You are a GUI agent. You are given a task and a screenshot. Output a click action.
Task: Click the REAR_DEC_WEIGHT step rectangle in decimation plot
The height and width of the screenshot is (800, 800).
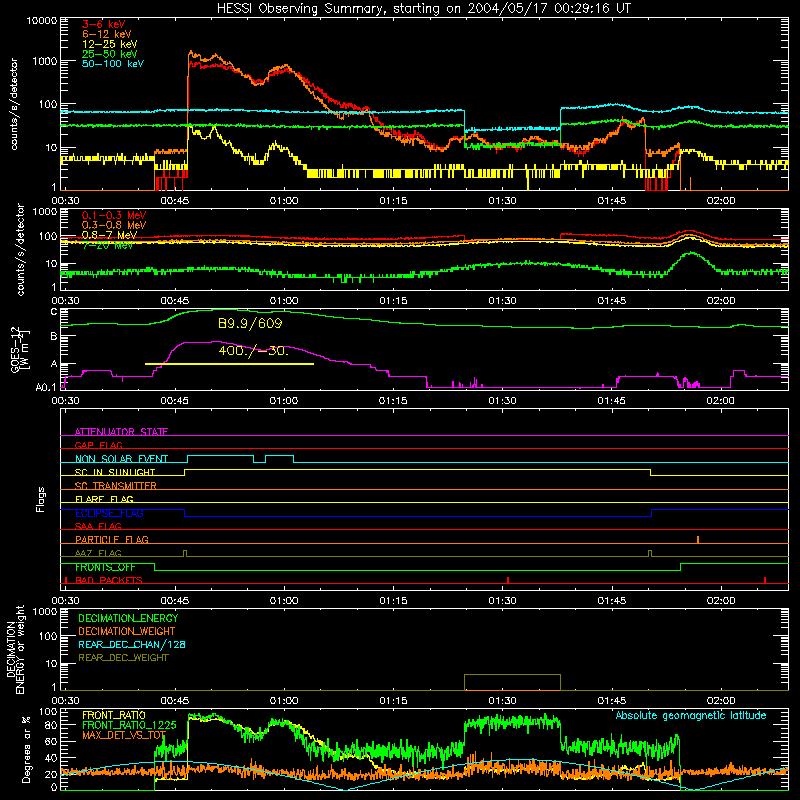pos(512,682)
